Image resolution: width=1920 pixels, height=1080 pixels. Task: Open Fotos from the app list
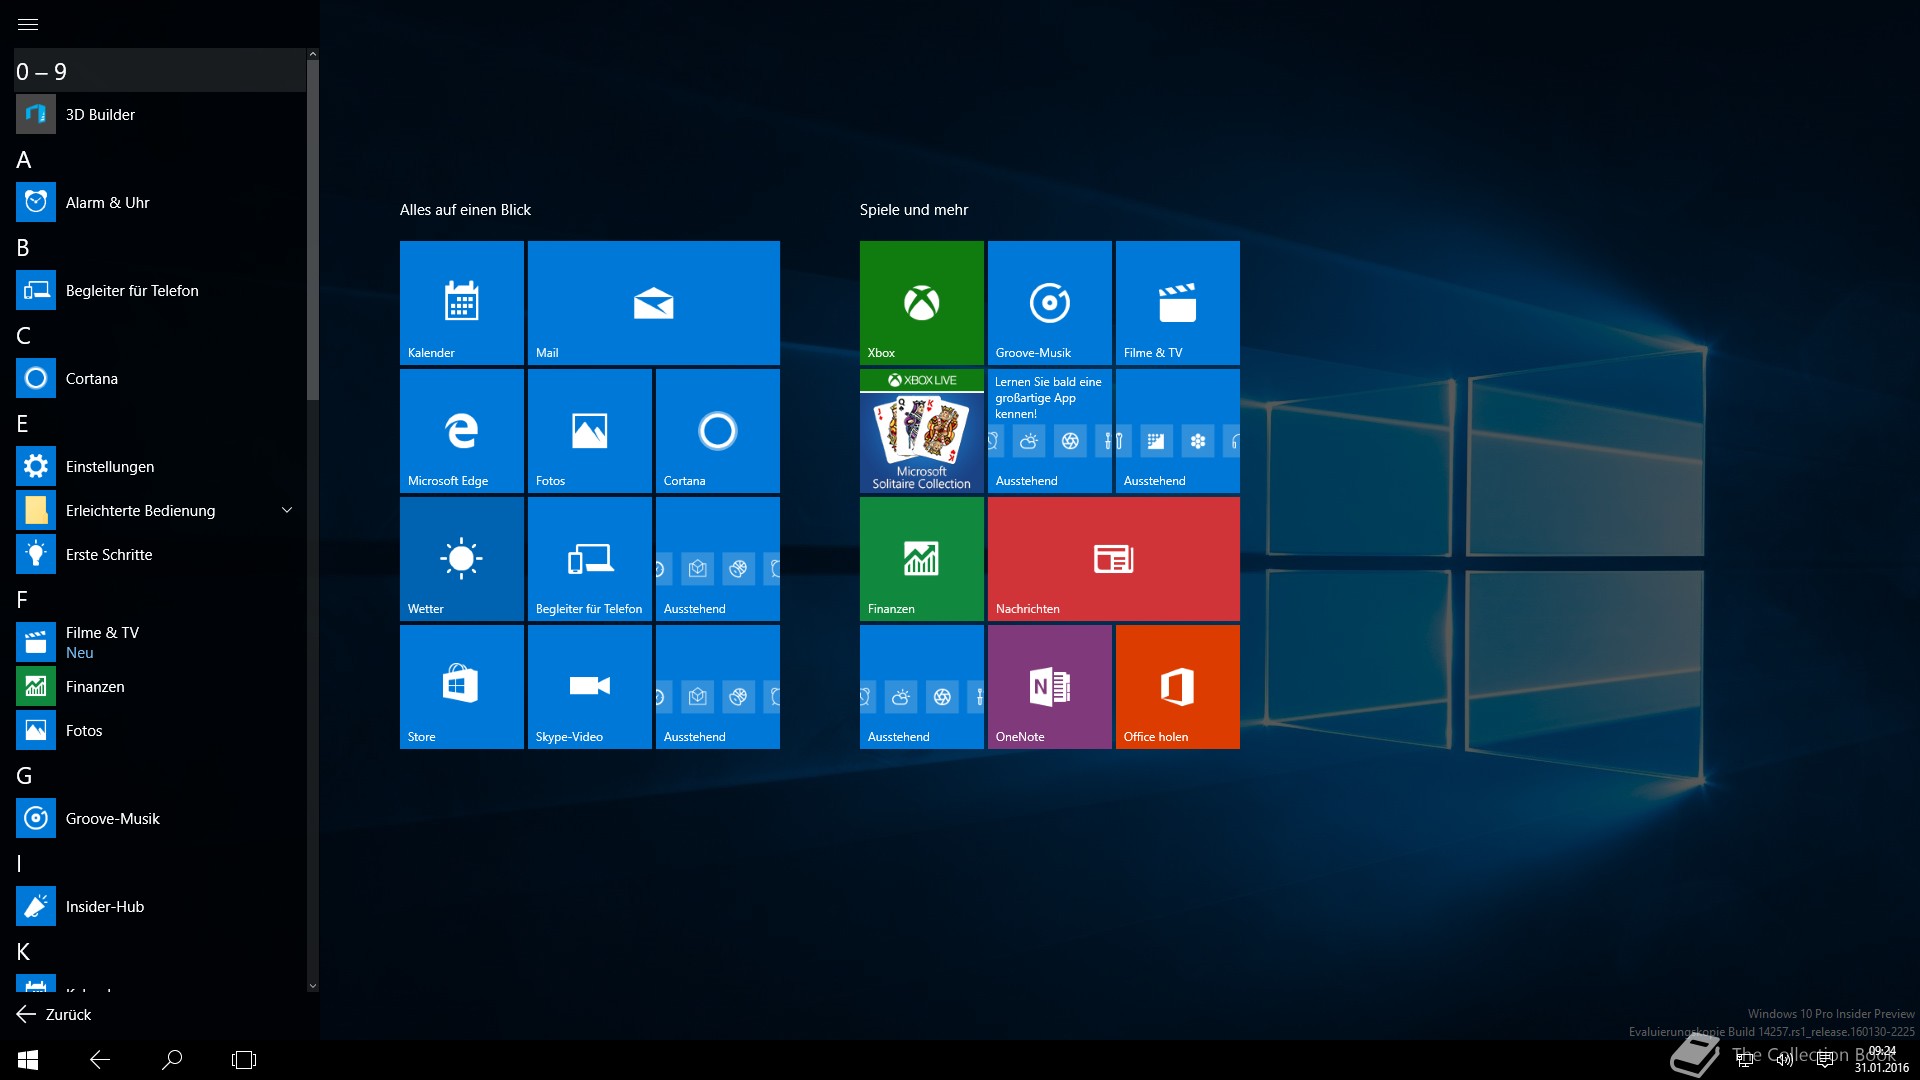click(x=160, y=730)
